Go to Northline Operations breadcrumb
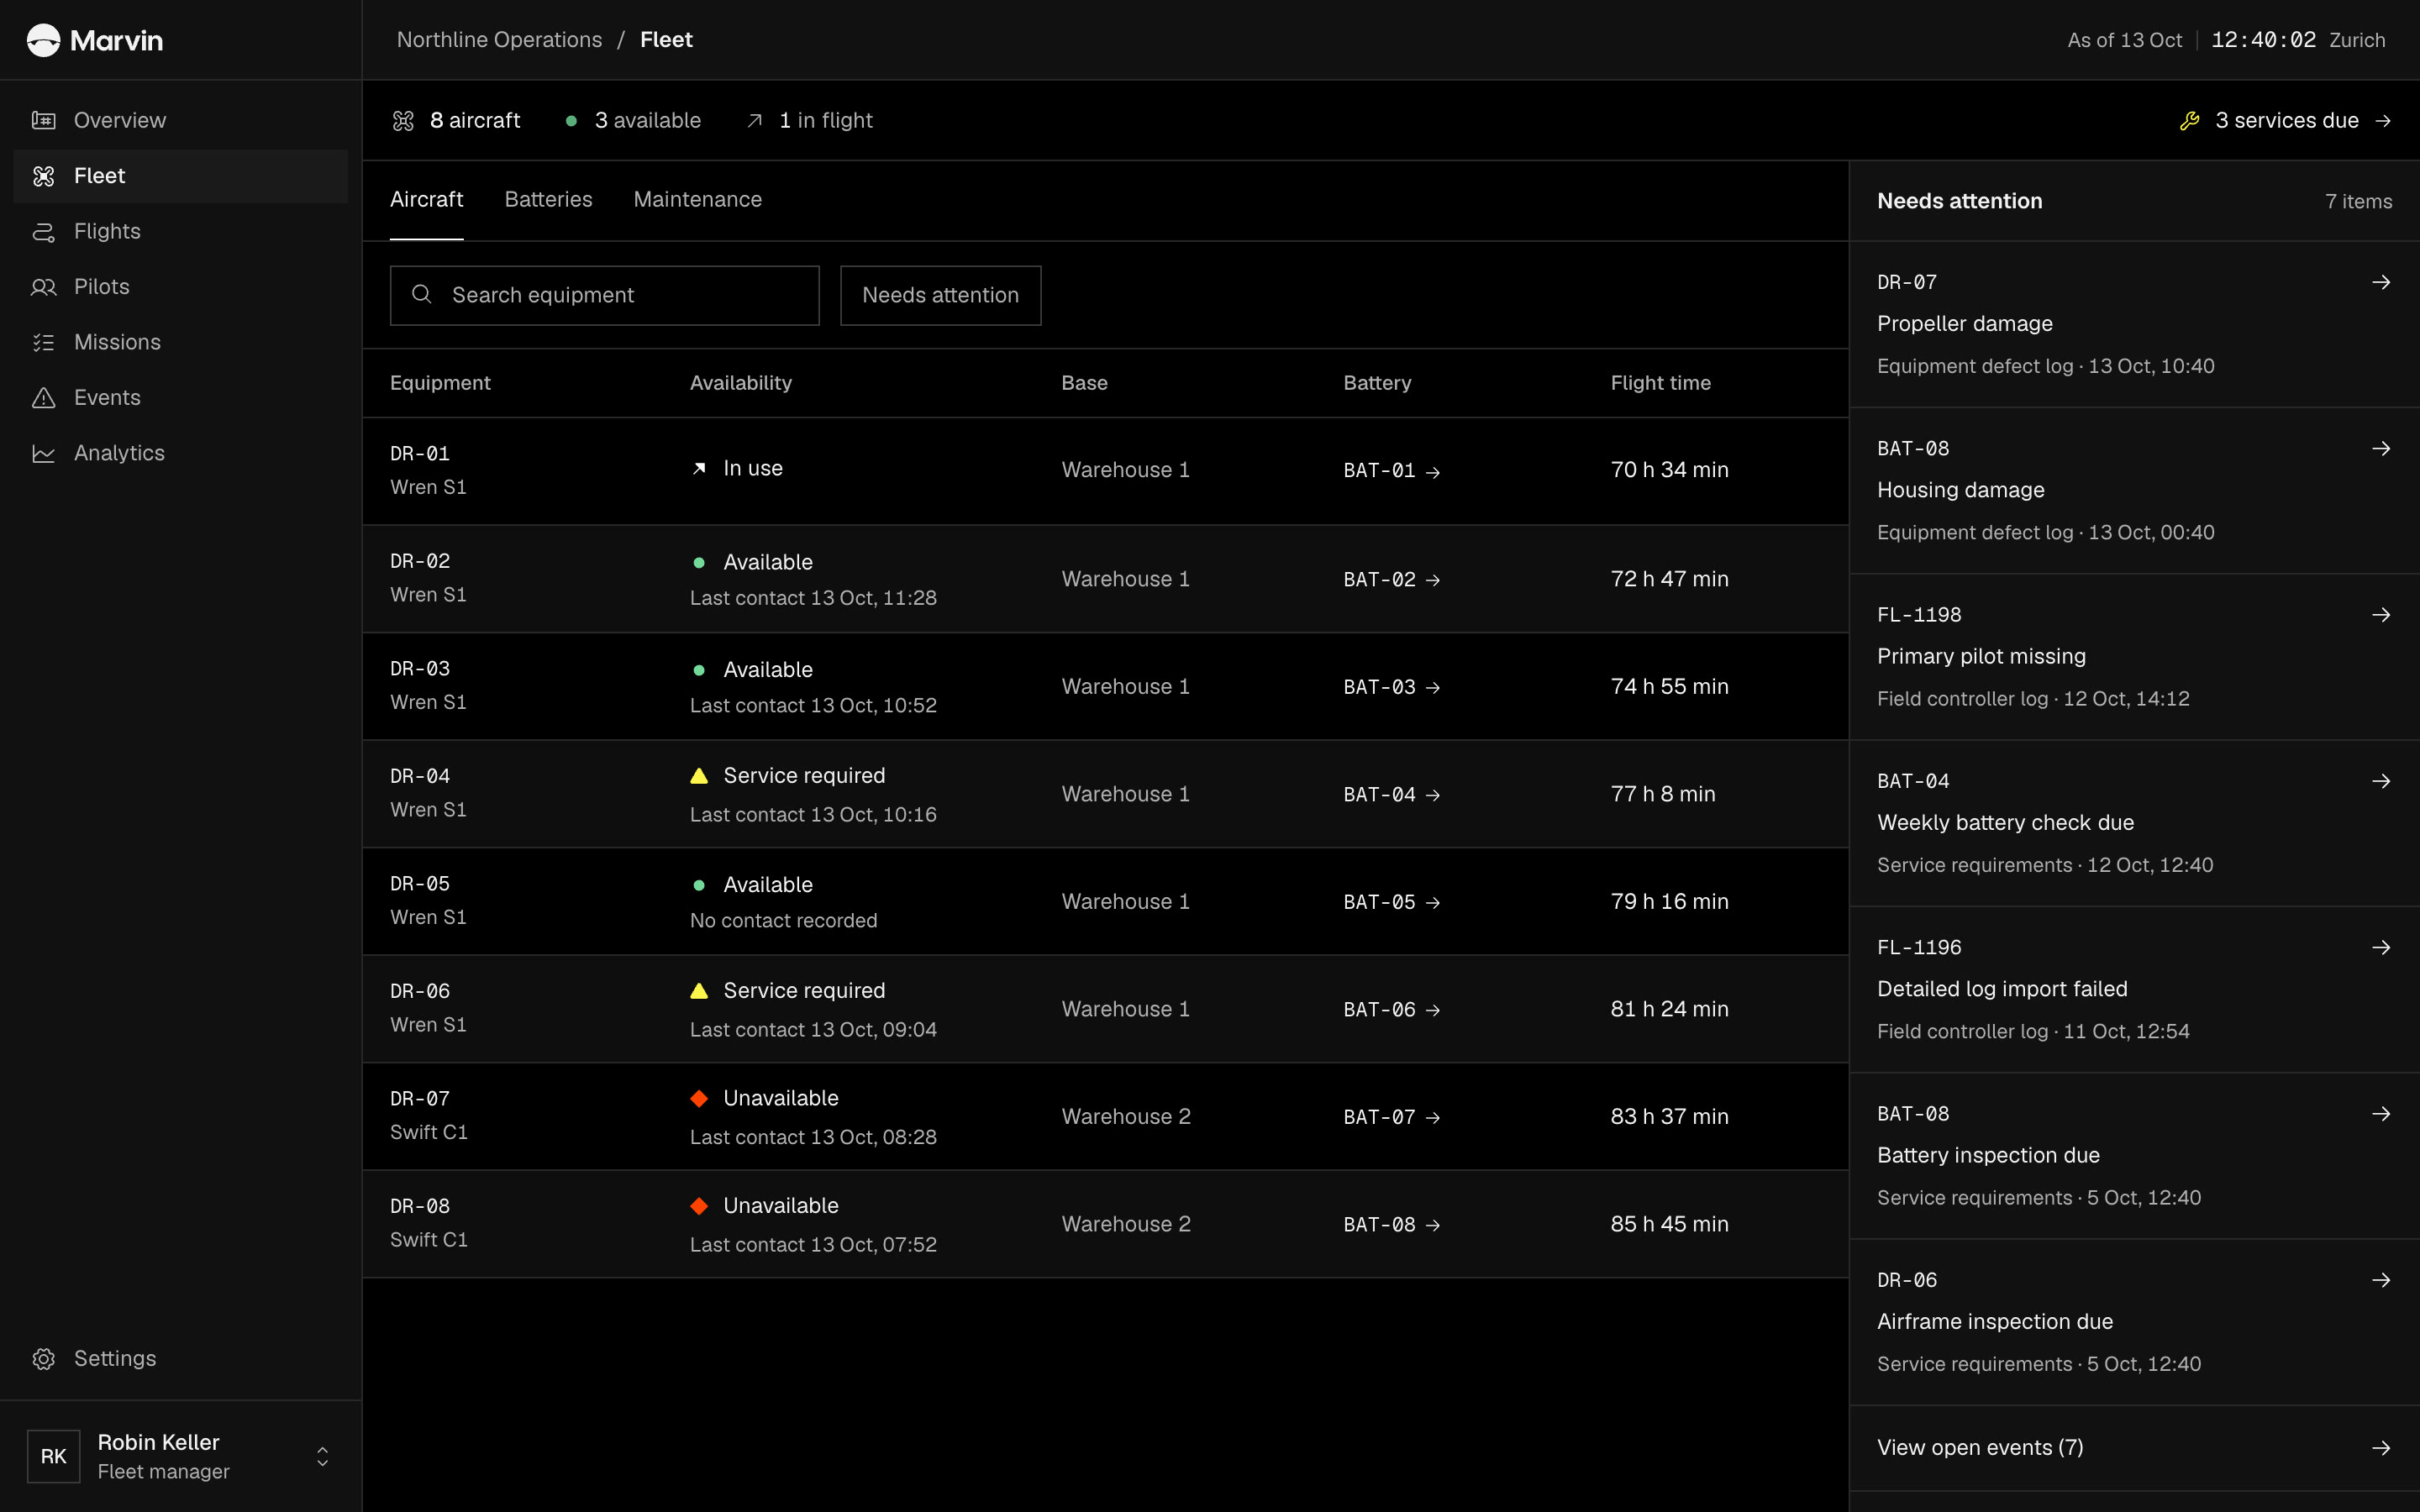 coord(499,40)
